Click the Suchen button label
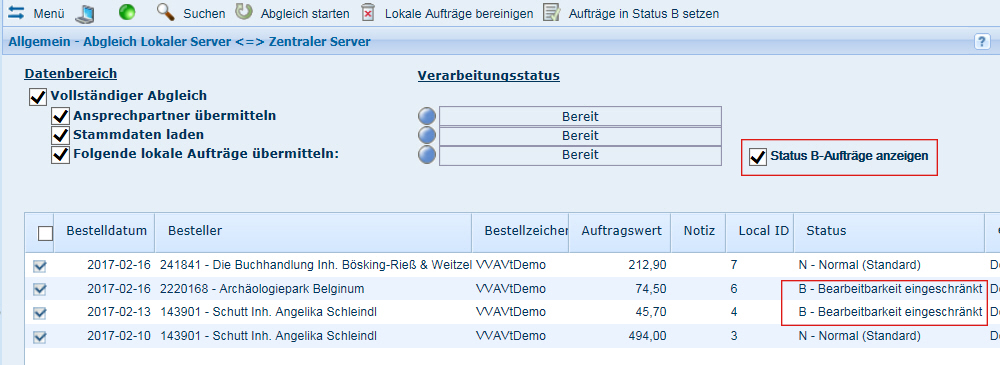The image size is (1000, 365). 204,13
